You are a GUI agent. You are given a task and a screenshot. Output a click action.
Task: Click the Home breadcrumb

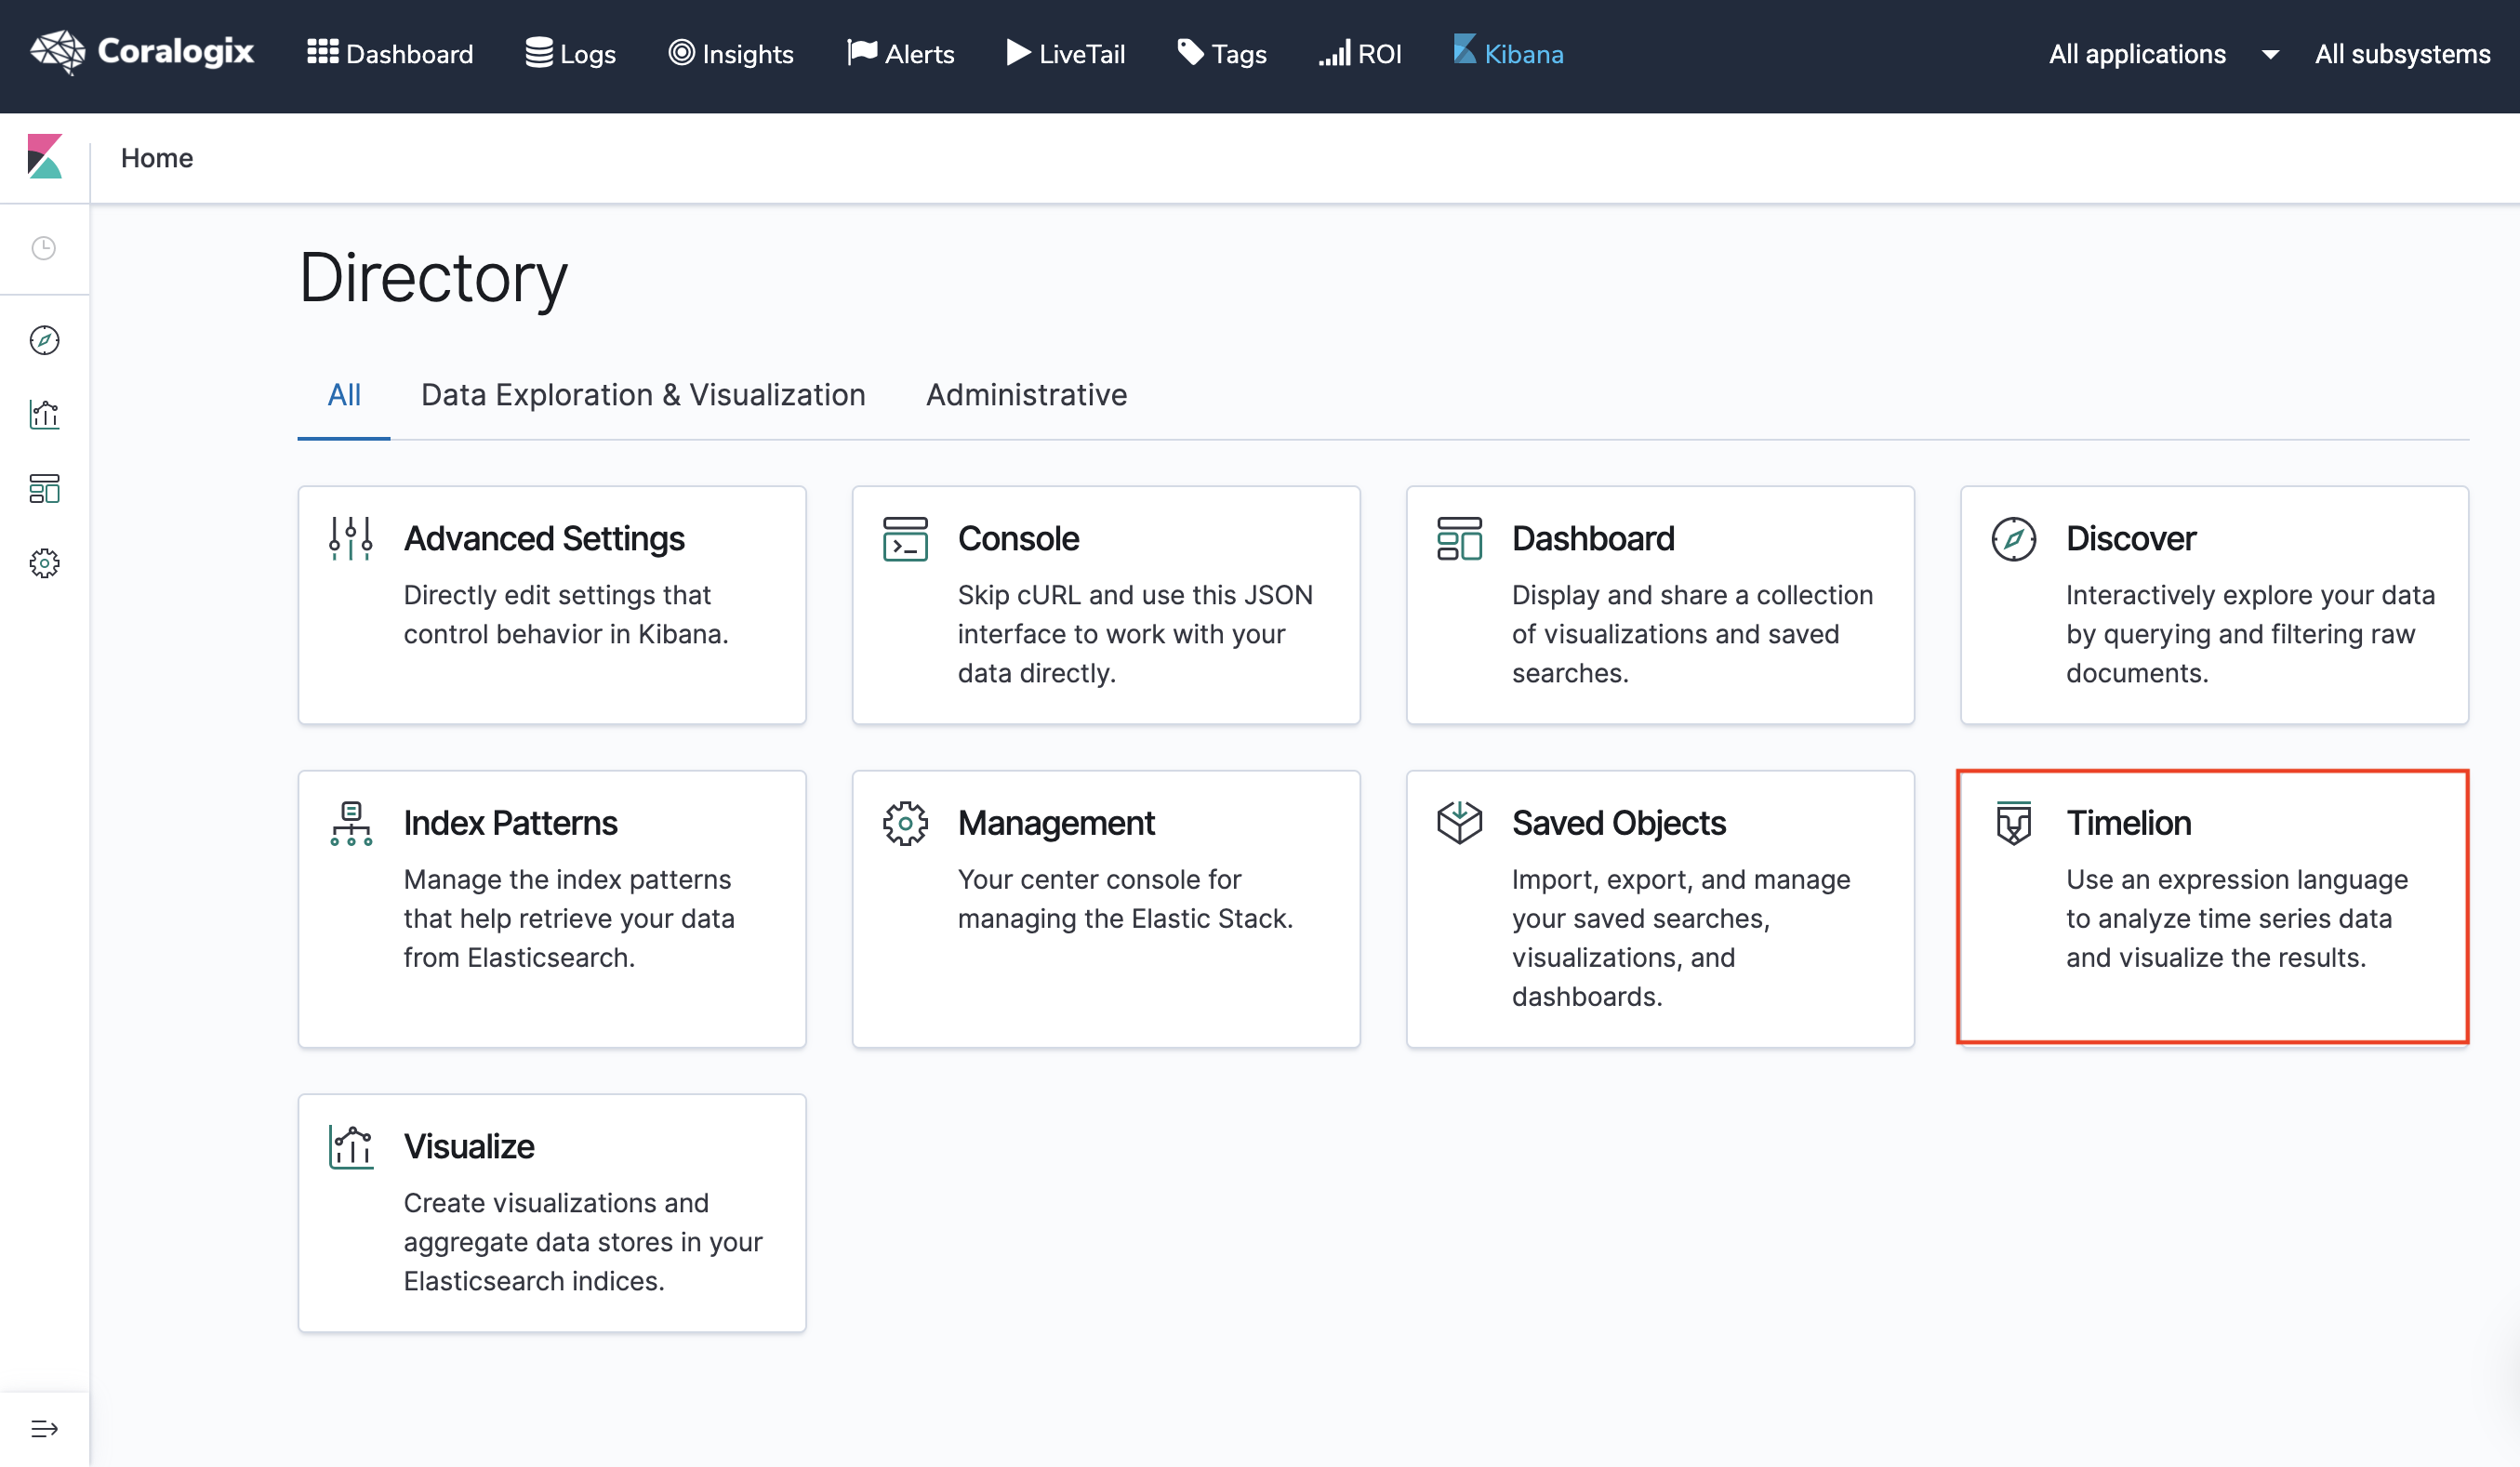157,158
